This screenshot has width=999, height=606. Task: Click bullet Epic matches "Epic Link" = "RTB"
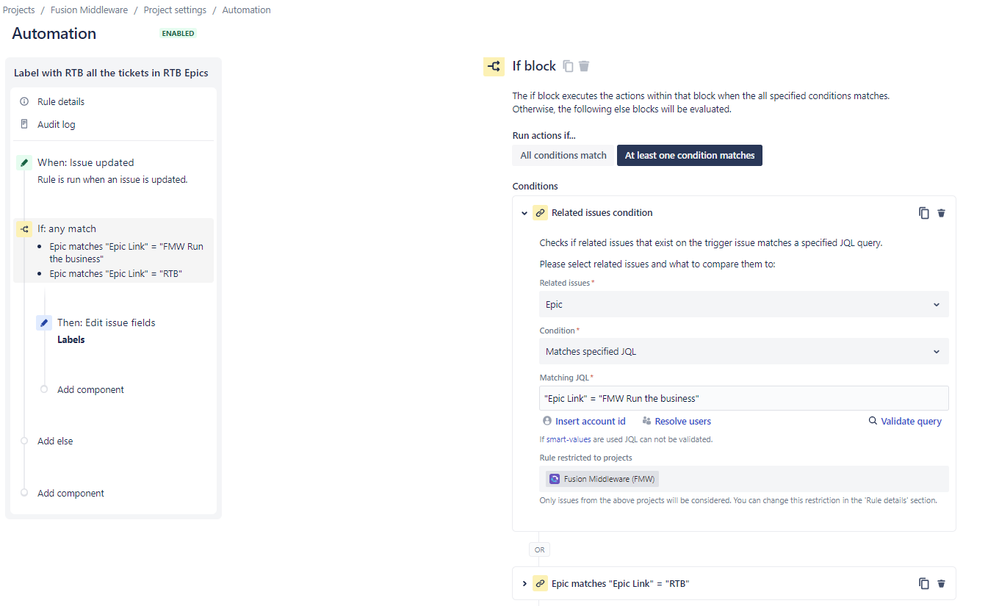click(115, 273)
